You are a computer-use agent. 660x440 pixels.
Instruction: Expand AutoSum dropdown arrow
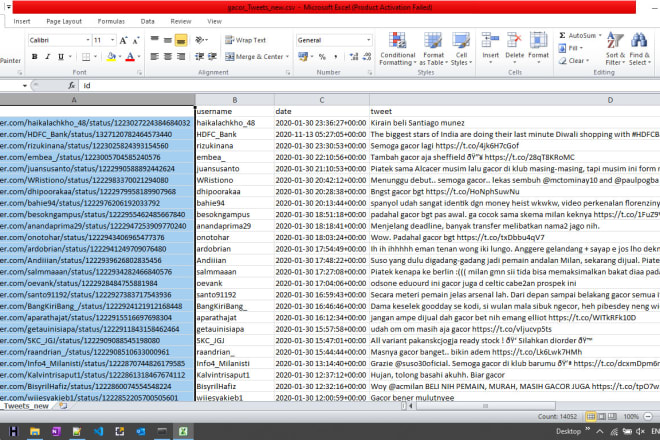[600, 35]
